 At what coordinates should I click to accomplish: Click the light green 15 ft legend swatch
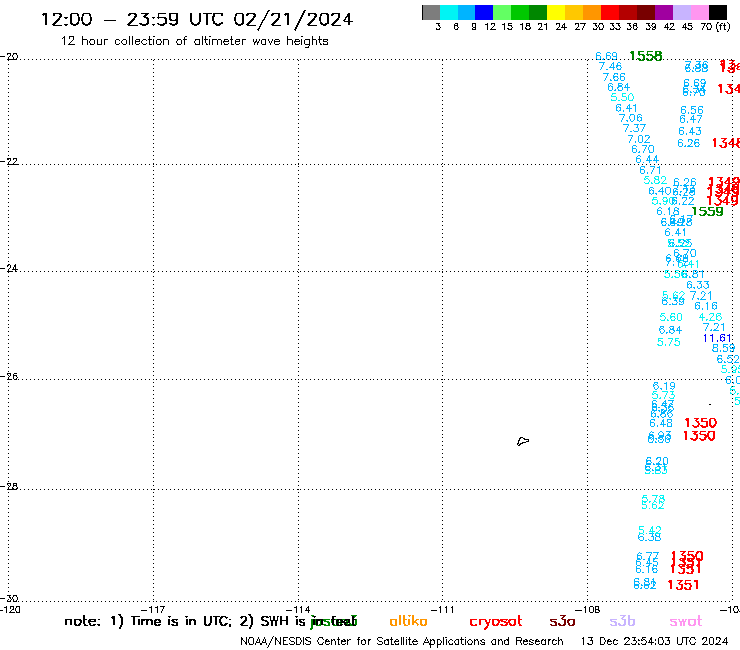tap(502, 12)
